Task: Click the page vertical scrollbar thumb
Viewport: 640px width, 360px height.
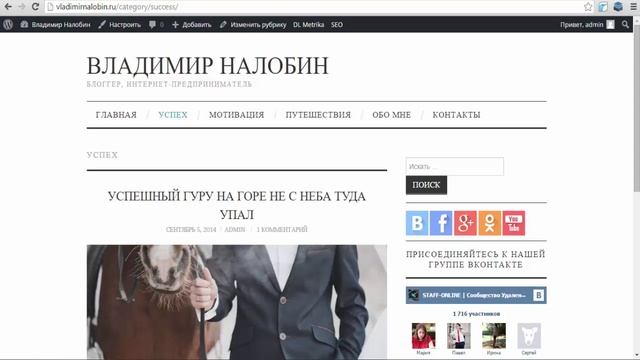Action: (636, 109)
